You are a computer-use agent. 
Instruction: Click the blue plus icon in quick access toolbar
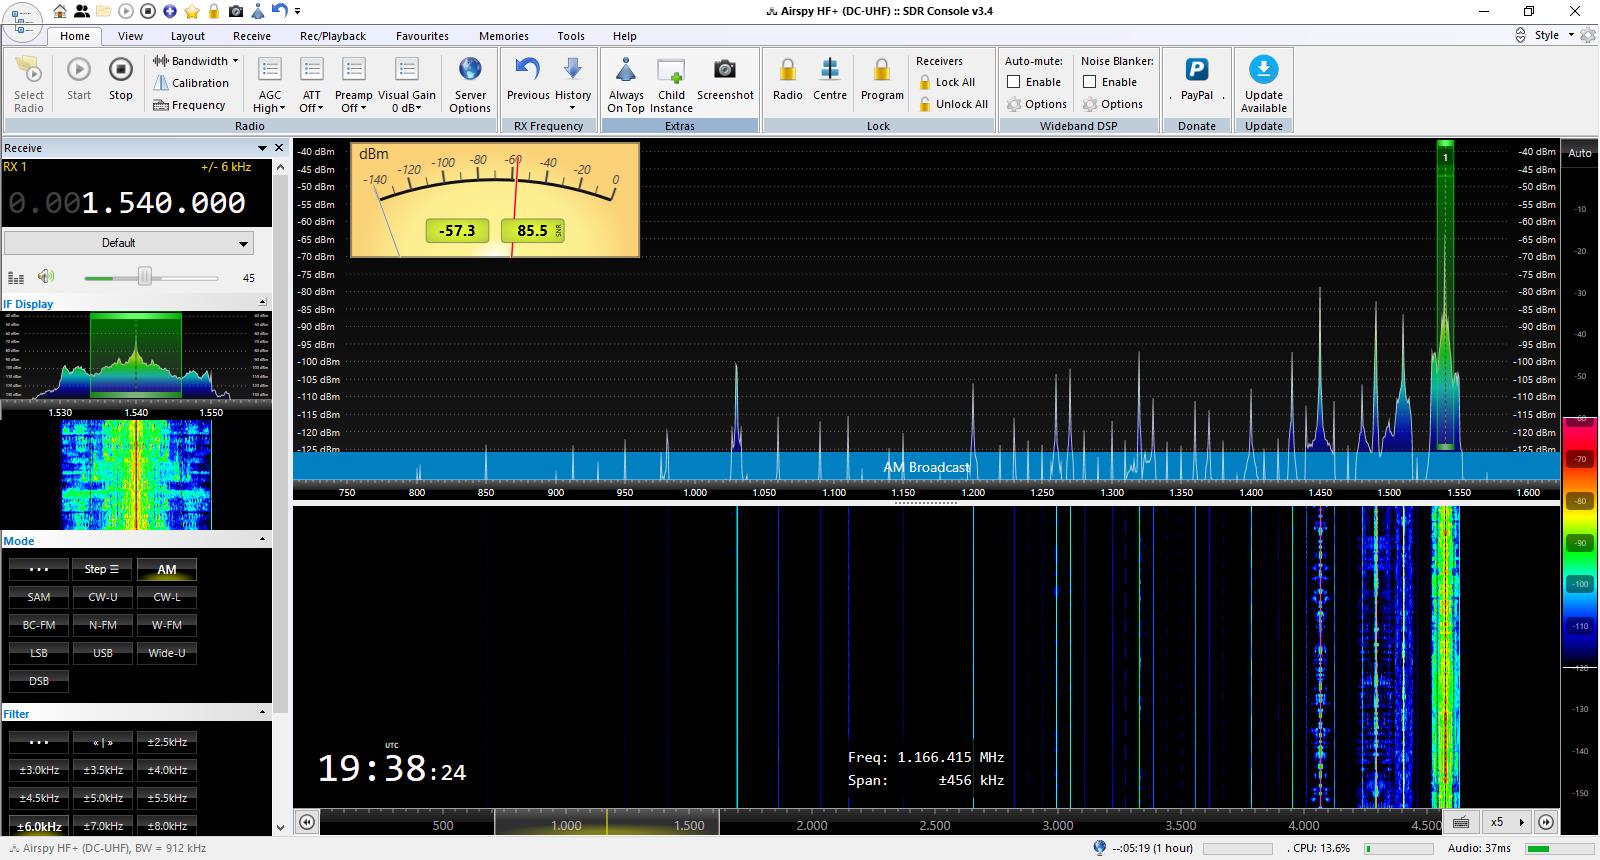(x=170, y=11)
